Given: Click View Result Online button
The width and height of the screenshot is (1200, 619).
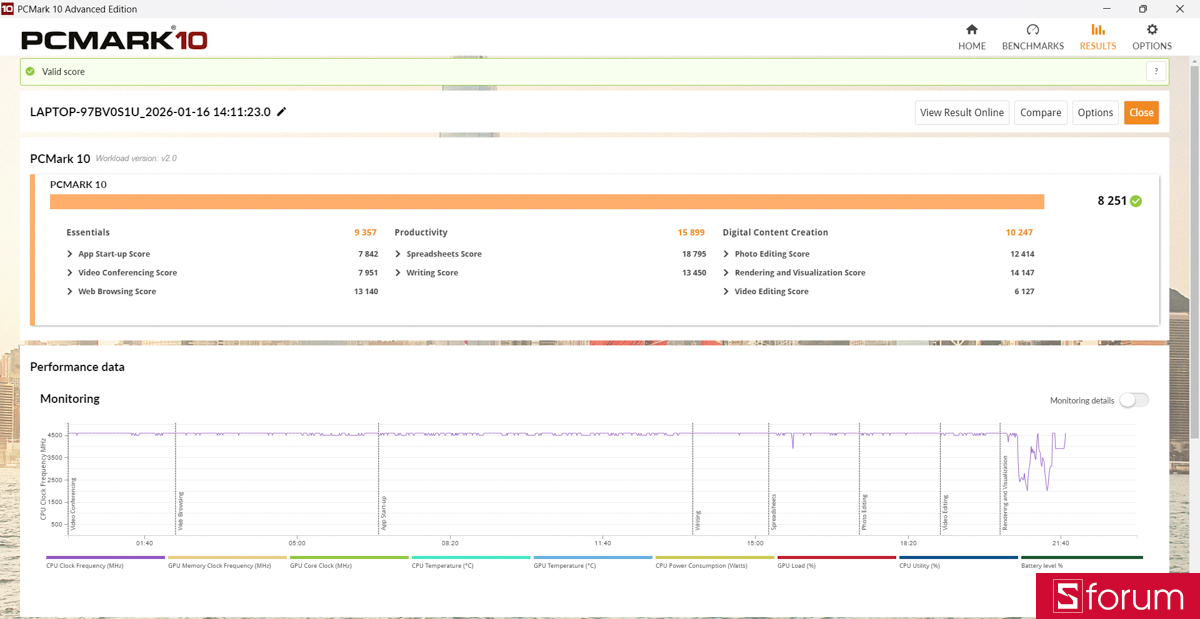Looking at the screenshot, I should (x=961, y=112).
